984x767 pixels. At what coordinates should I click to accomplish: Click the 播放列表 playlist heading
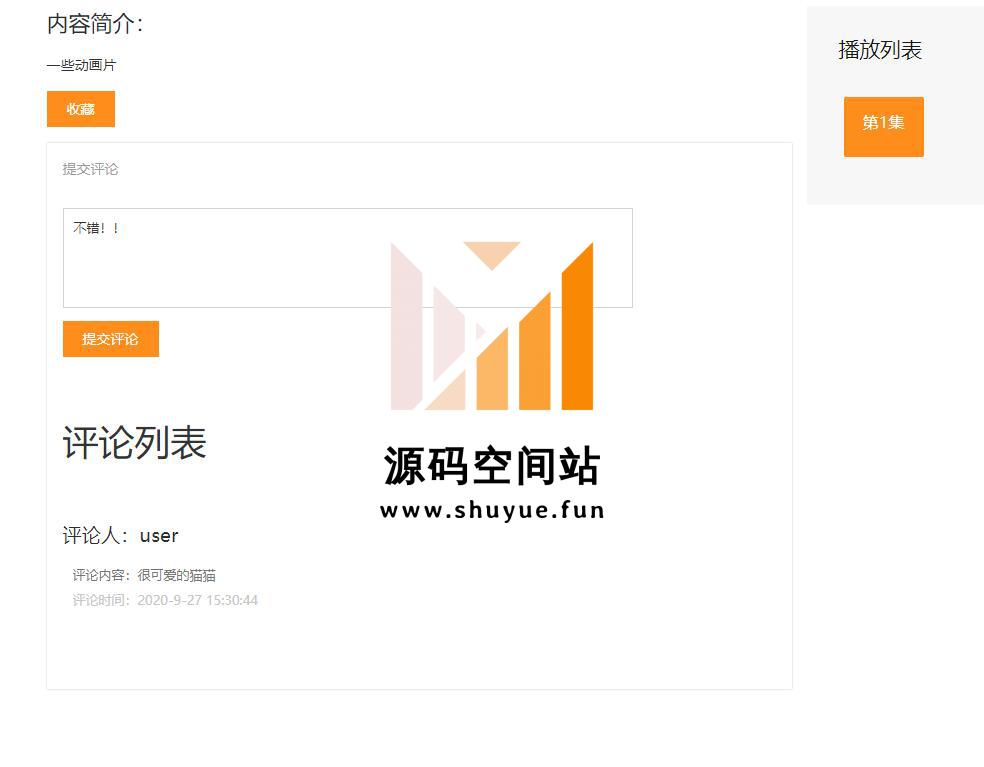pos(880,50)
